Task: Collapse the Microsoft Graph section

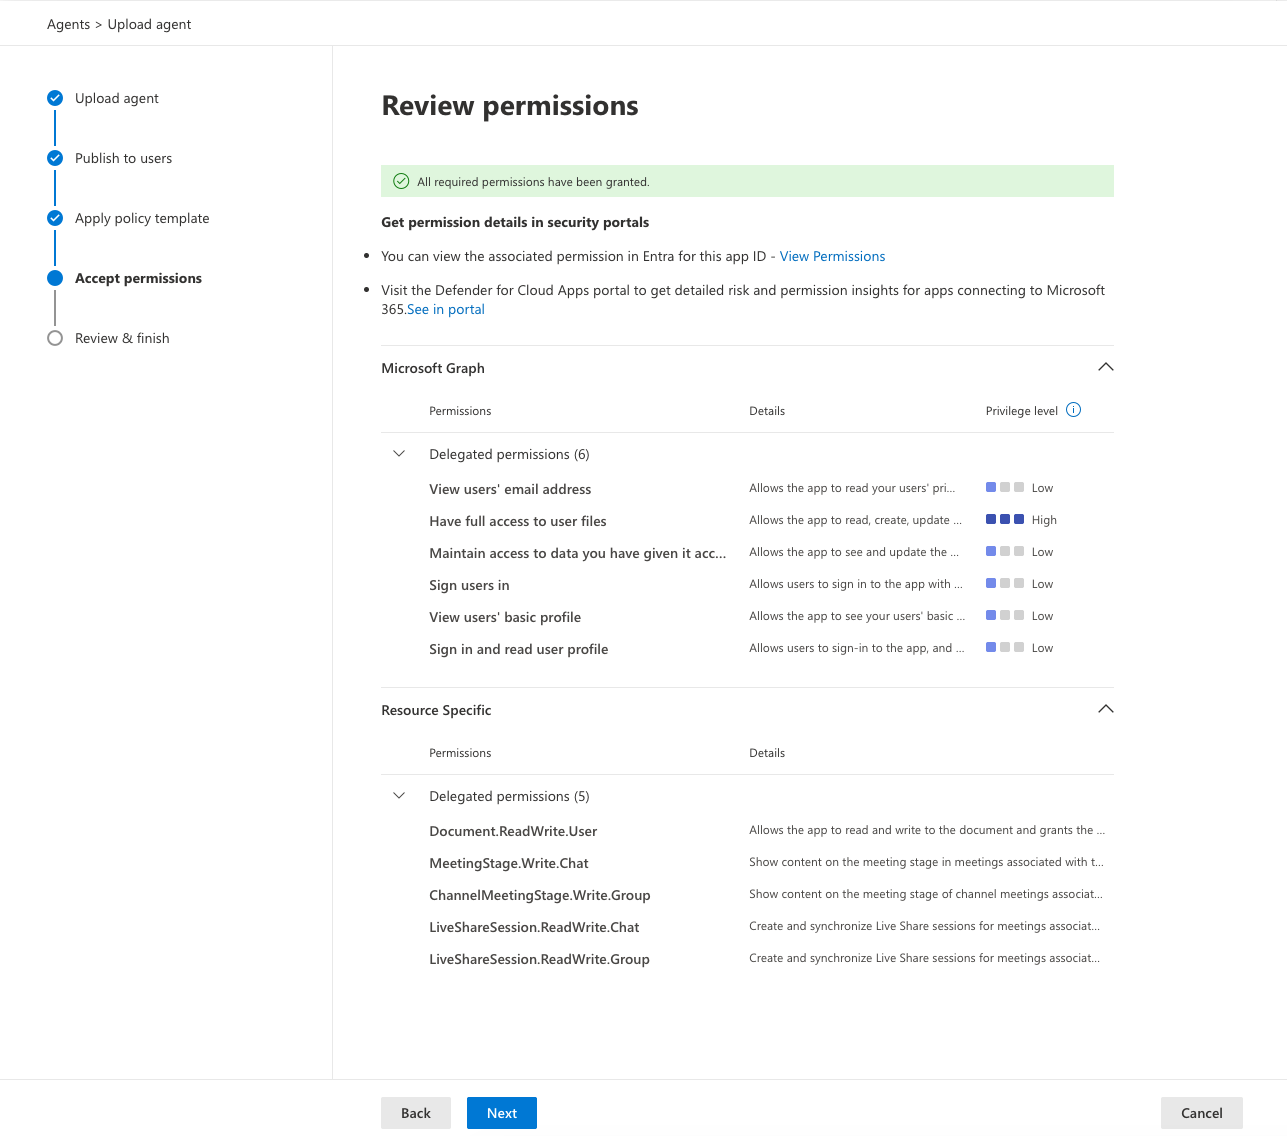Action: (1105, 366)
